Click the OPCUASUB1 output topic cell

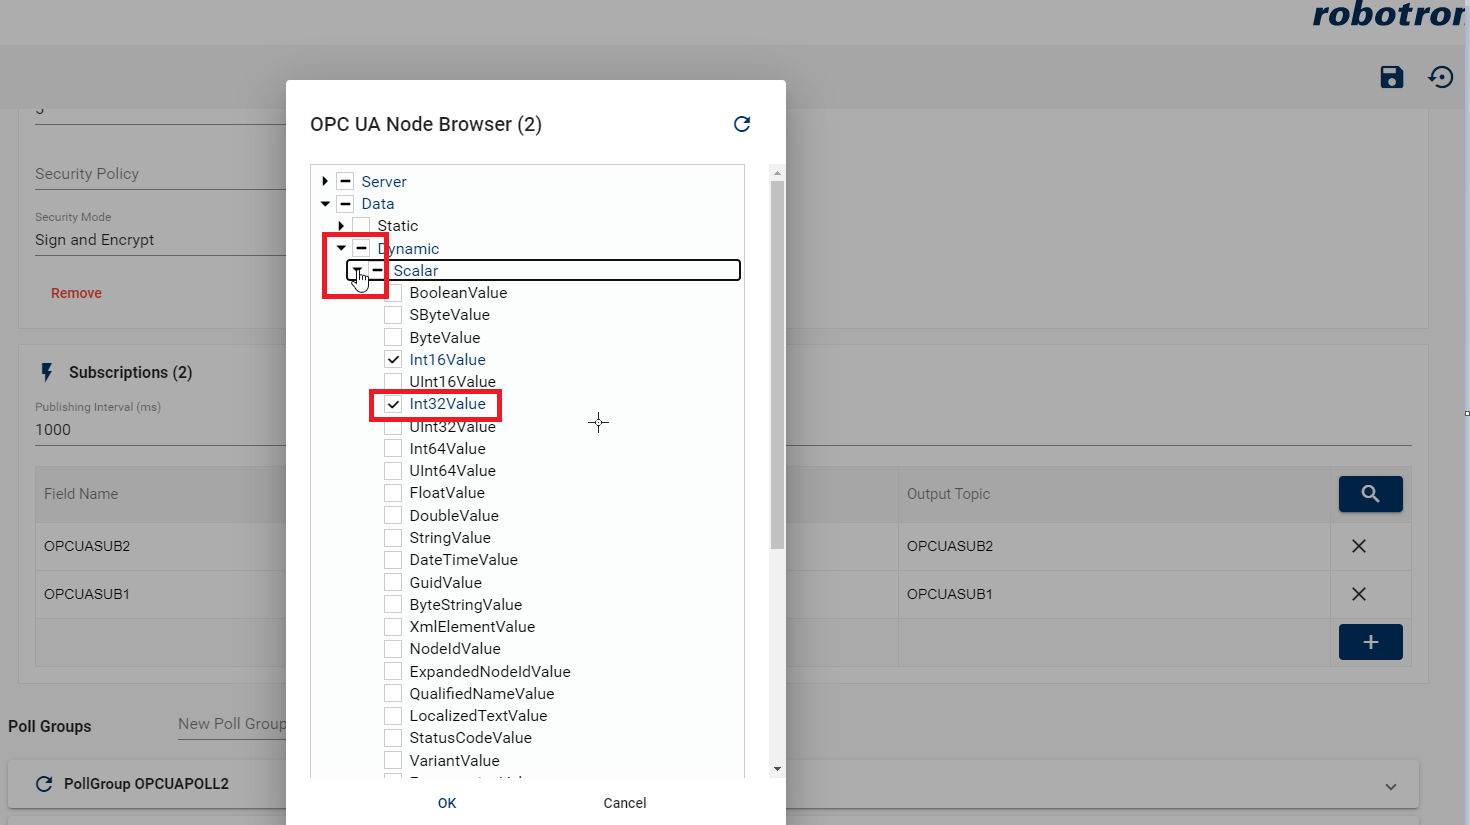pos(1114,594)
